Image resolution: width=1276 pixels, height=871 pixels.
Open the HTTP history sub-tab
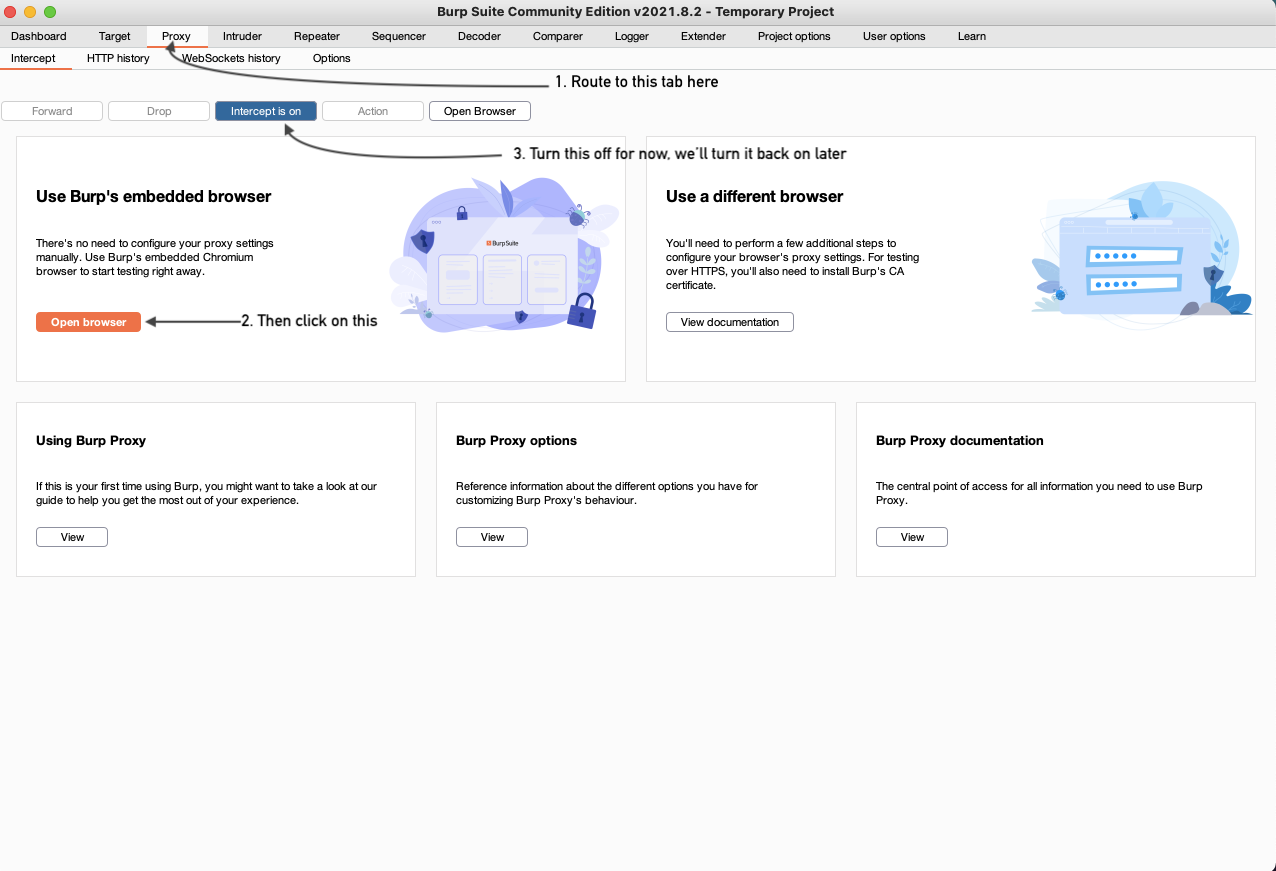[118, 58]
